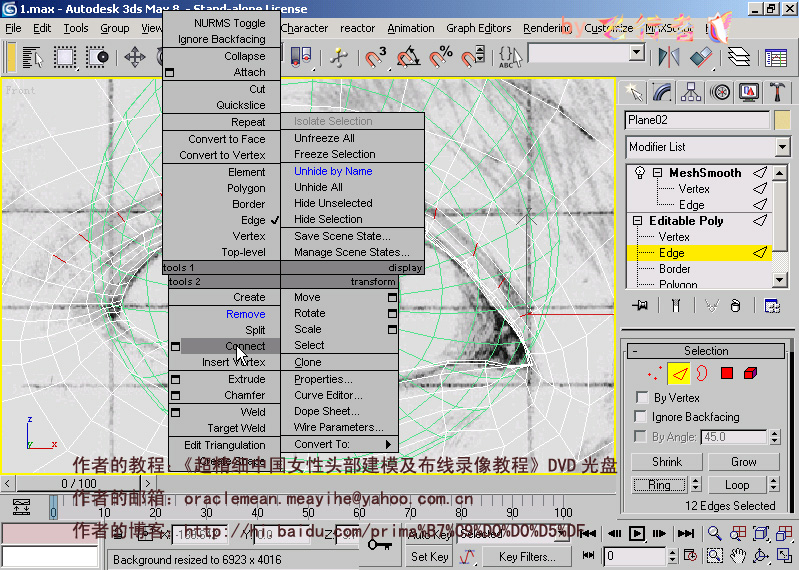Screen dimensions: 799x570
Task: Open Curve Editor toolbar icon
Action: (776, 58)
